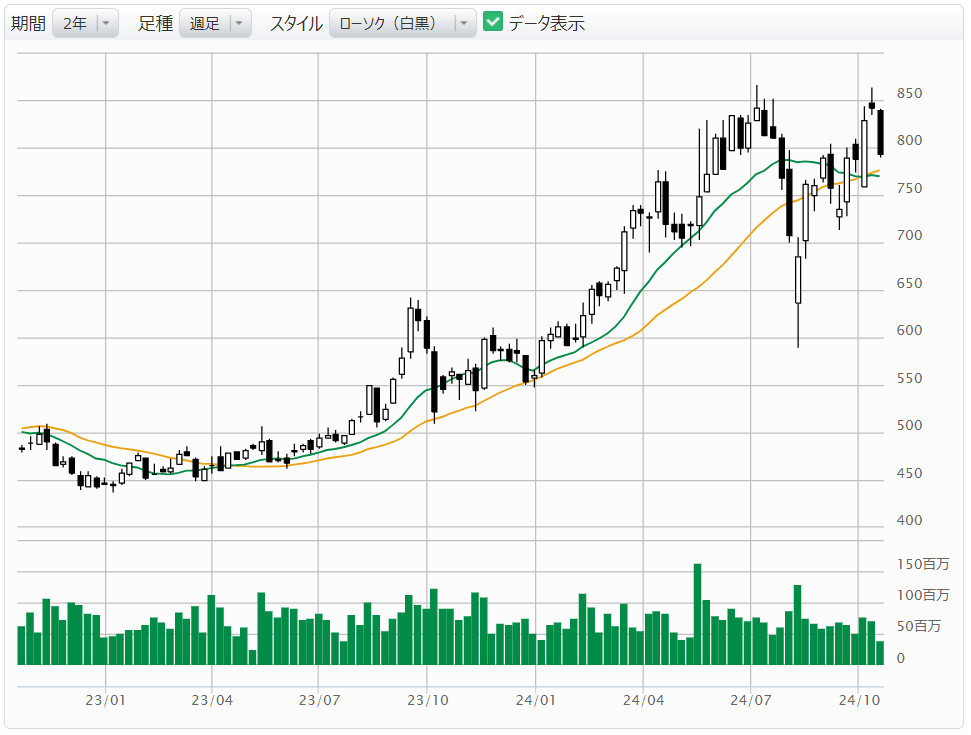Image resolution: width=971 pixels, height=735 pixels.
Task: Select the 24/04 date axis label
Action: [643, 700]
